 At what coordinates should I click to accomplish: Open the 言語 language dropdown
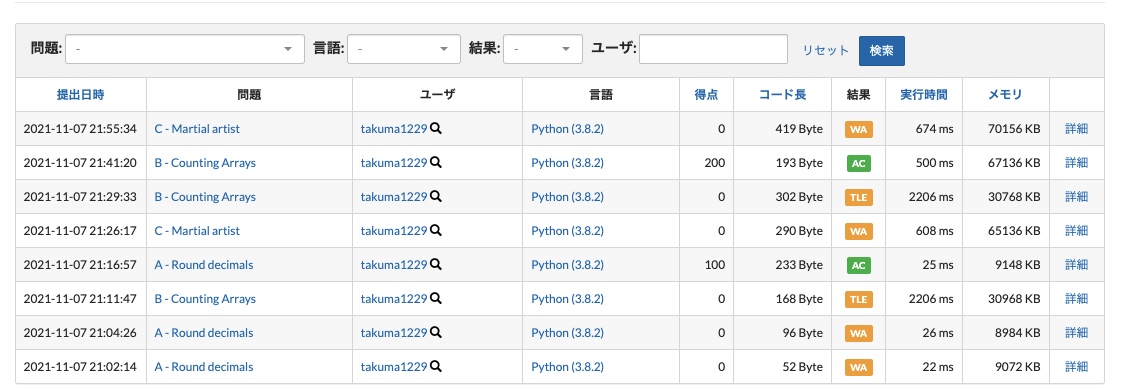pyautogui.click(x=404, y=49)
